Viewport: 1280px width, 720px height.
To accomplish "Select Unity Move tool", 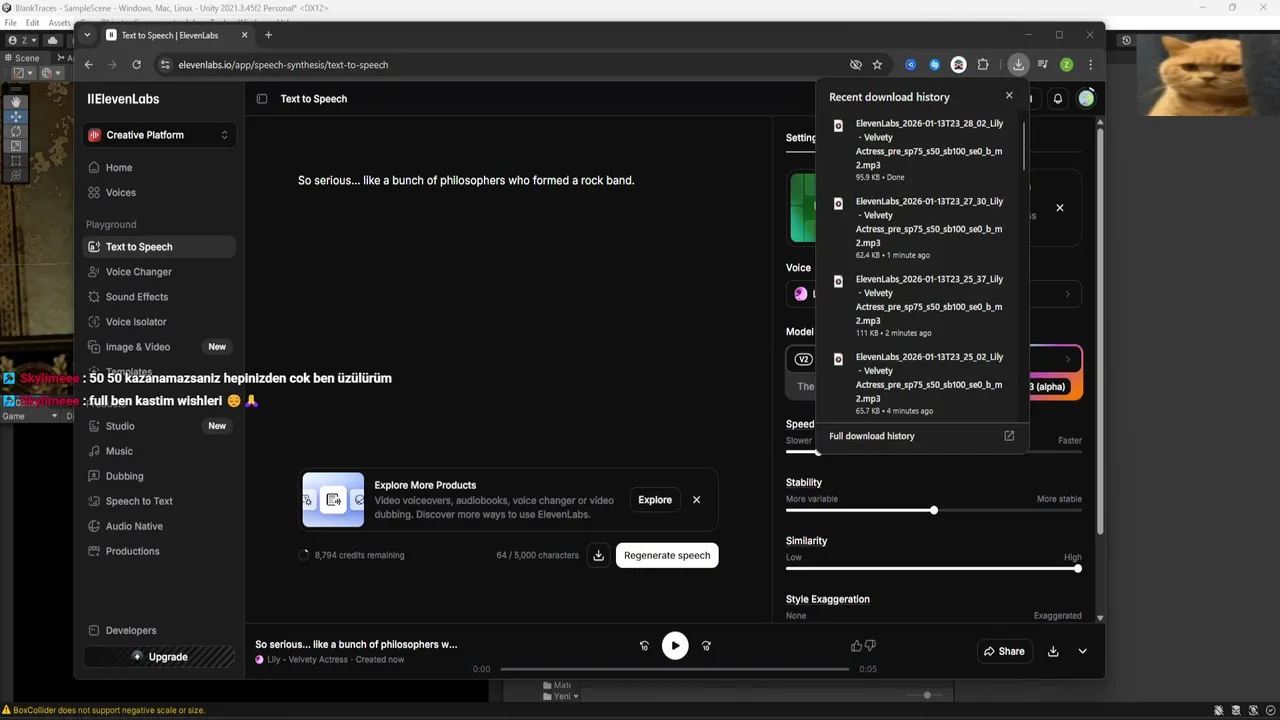I will click(x=16, y=117).
